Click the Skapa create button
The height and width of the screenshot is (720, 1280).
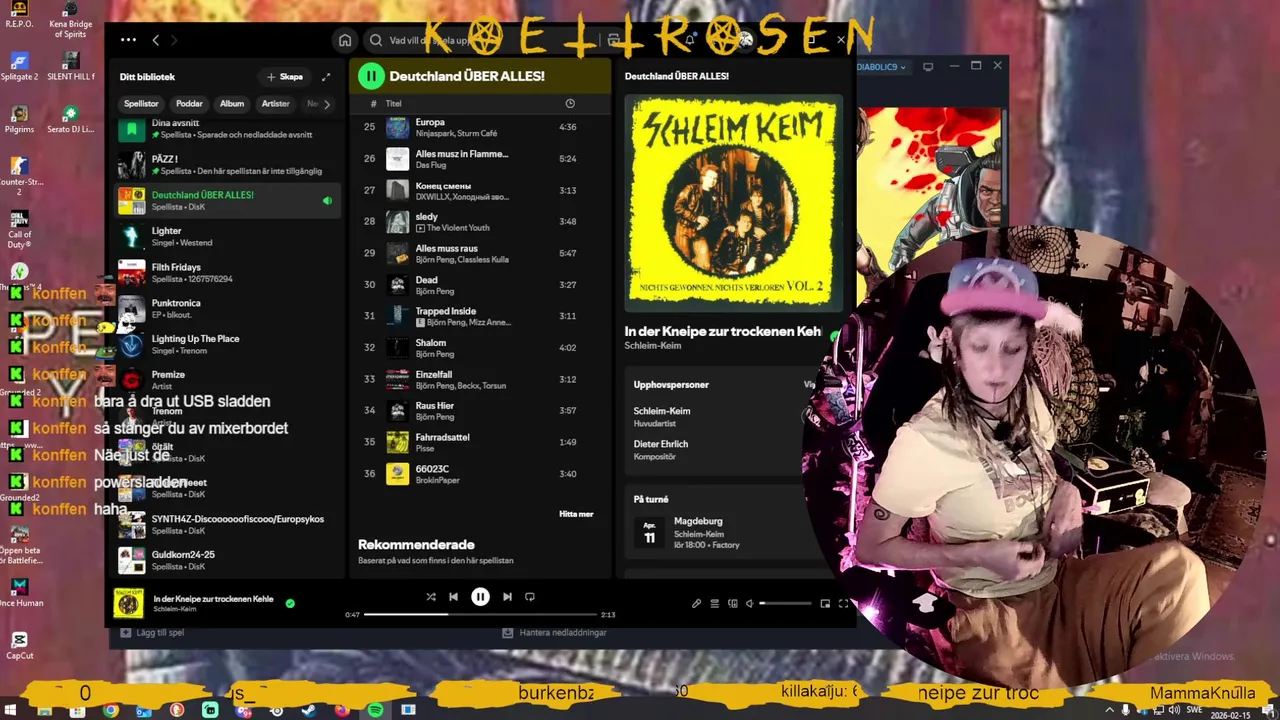tap(285, 77)
